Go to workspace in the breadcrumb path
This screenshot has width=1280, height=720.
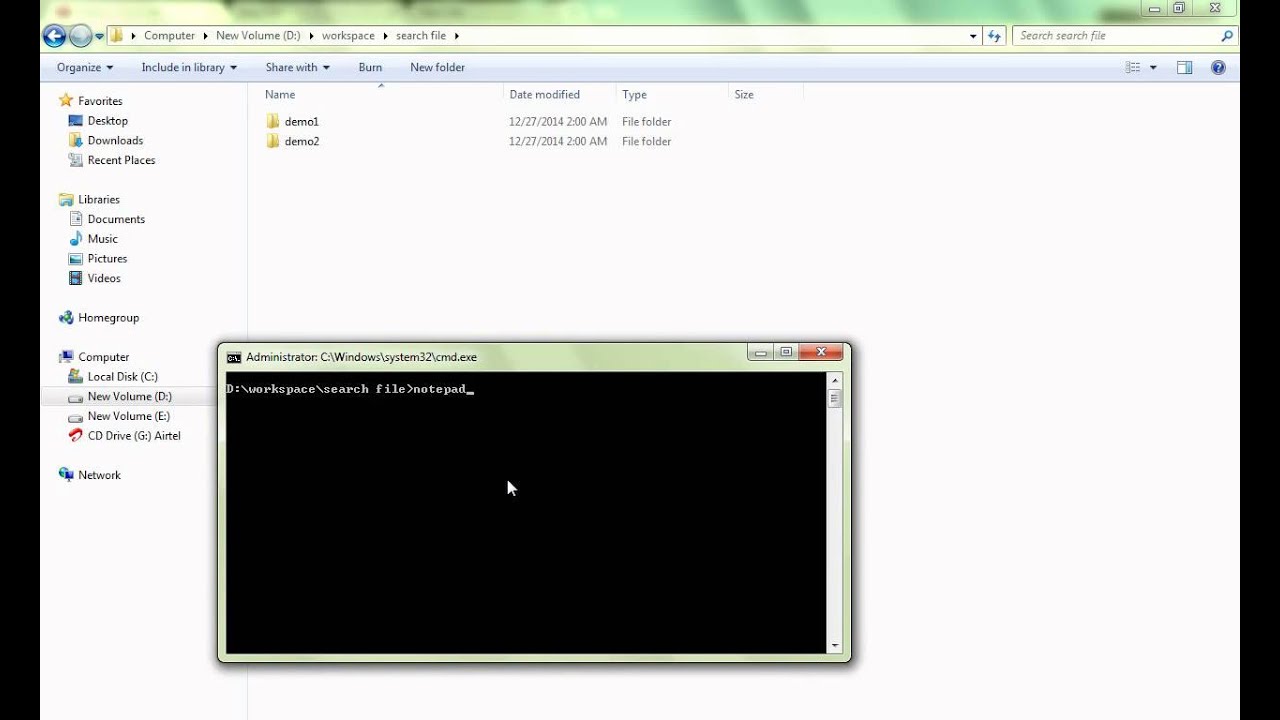click(x=348, y=36)
